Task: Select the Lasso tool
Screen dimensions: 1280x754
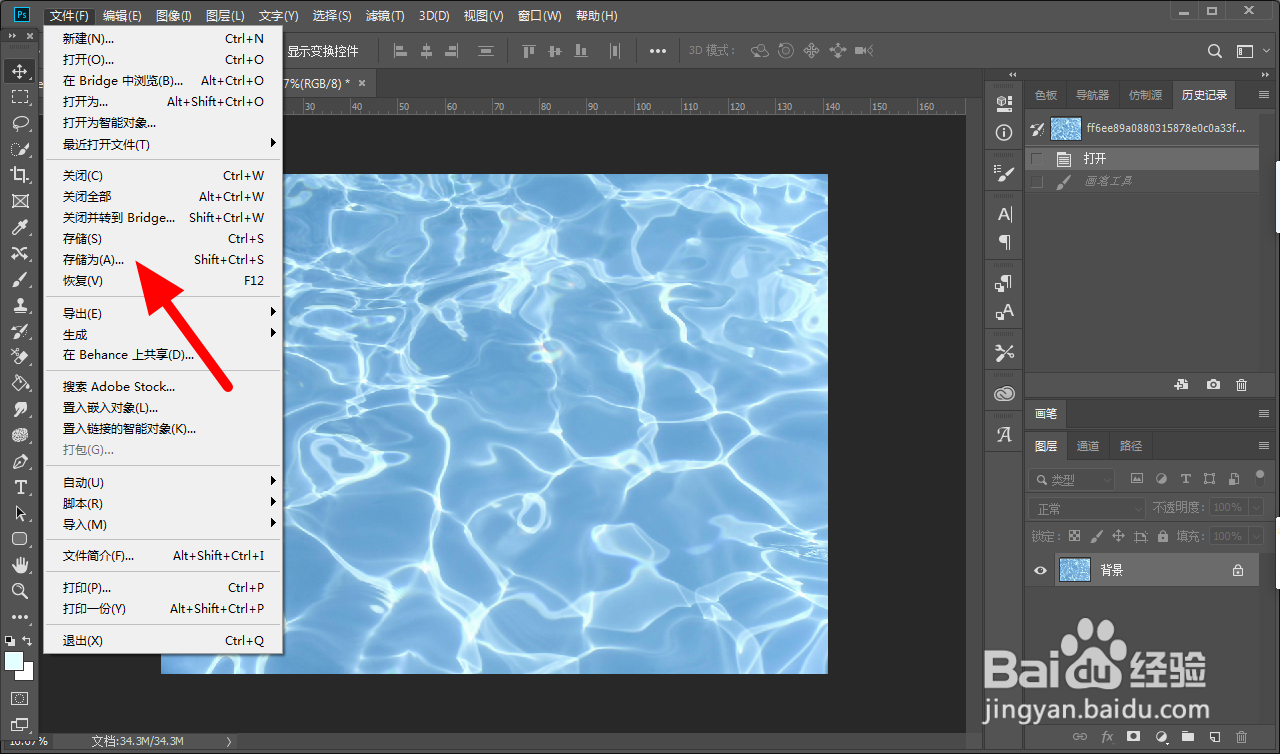Action: pyautogui.click(x=19, y=123)
